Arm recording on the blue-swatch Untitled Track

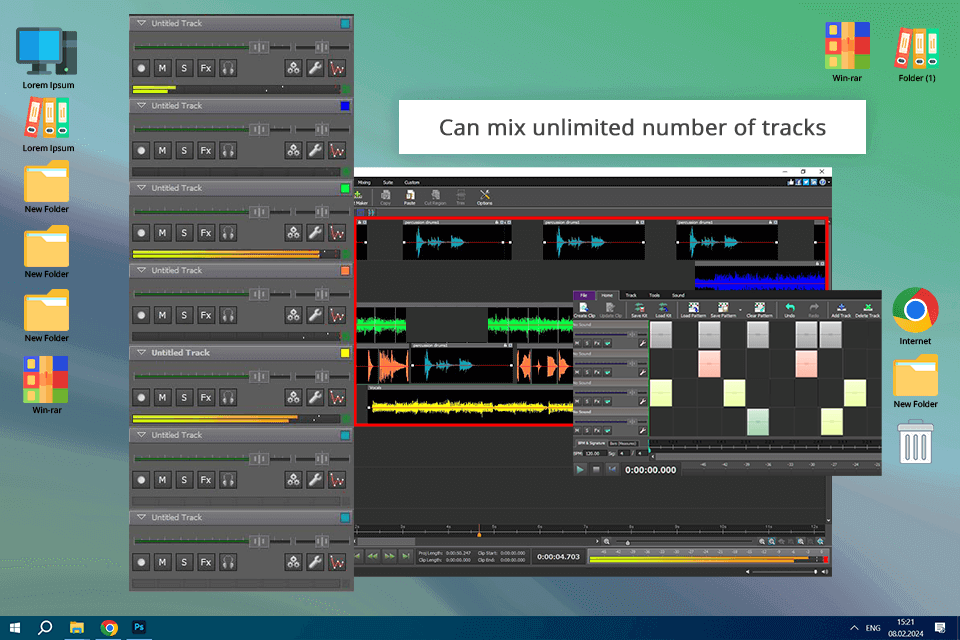[141, 151]
